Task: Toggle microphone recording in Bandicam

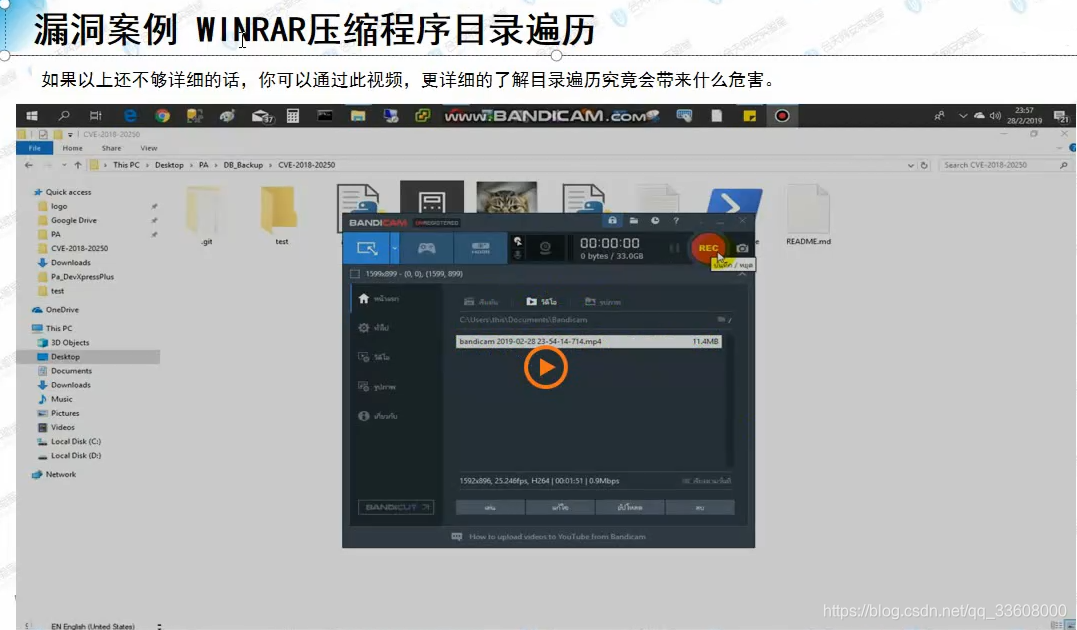Action: (519, 255)
